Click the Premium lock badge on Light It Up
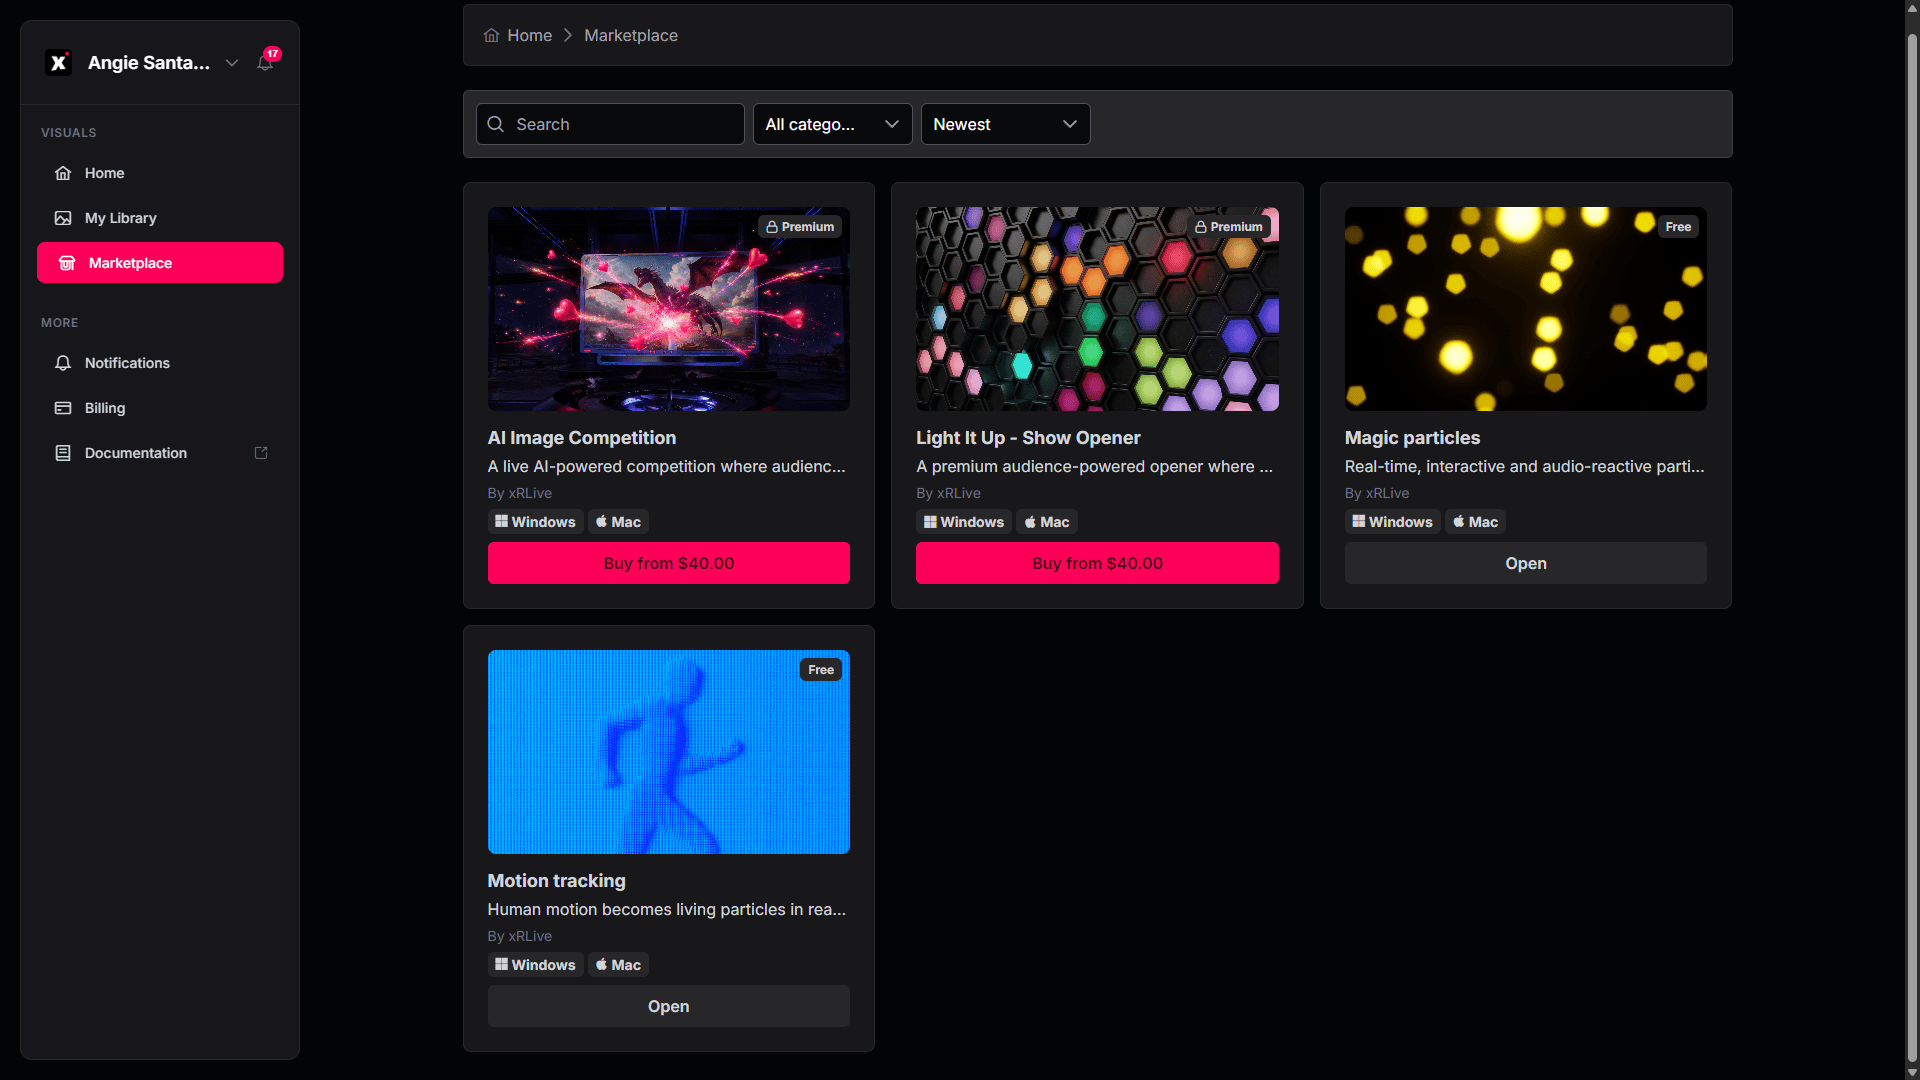This screenshot has height=1080, width=1920. (x=1228, y=227)
